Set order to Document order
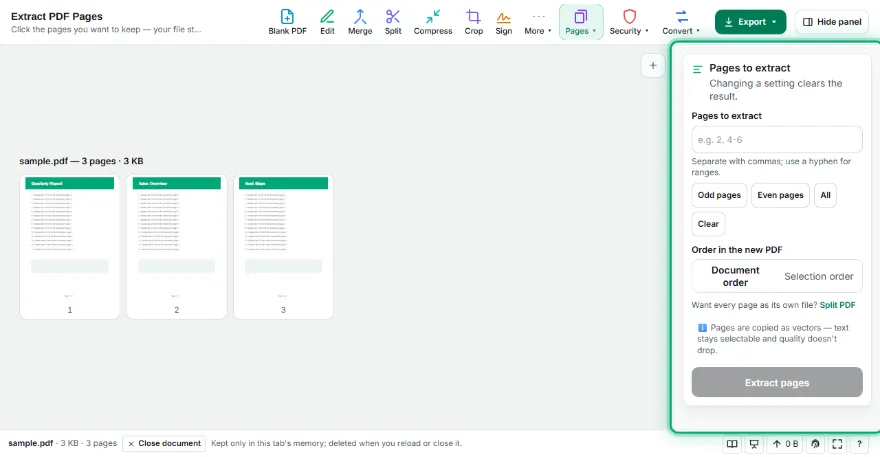 click(x=735, y=276)
